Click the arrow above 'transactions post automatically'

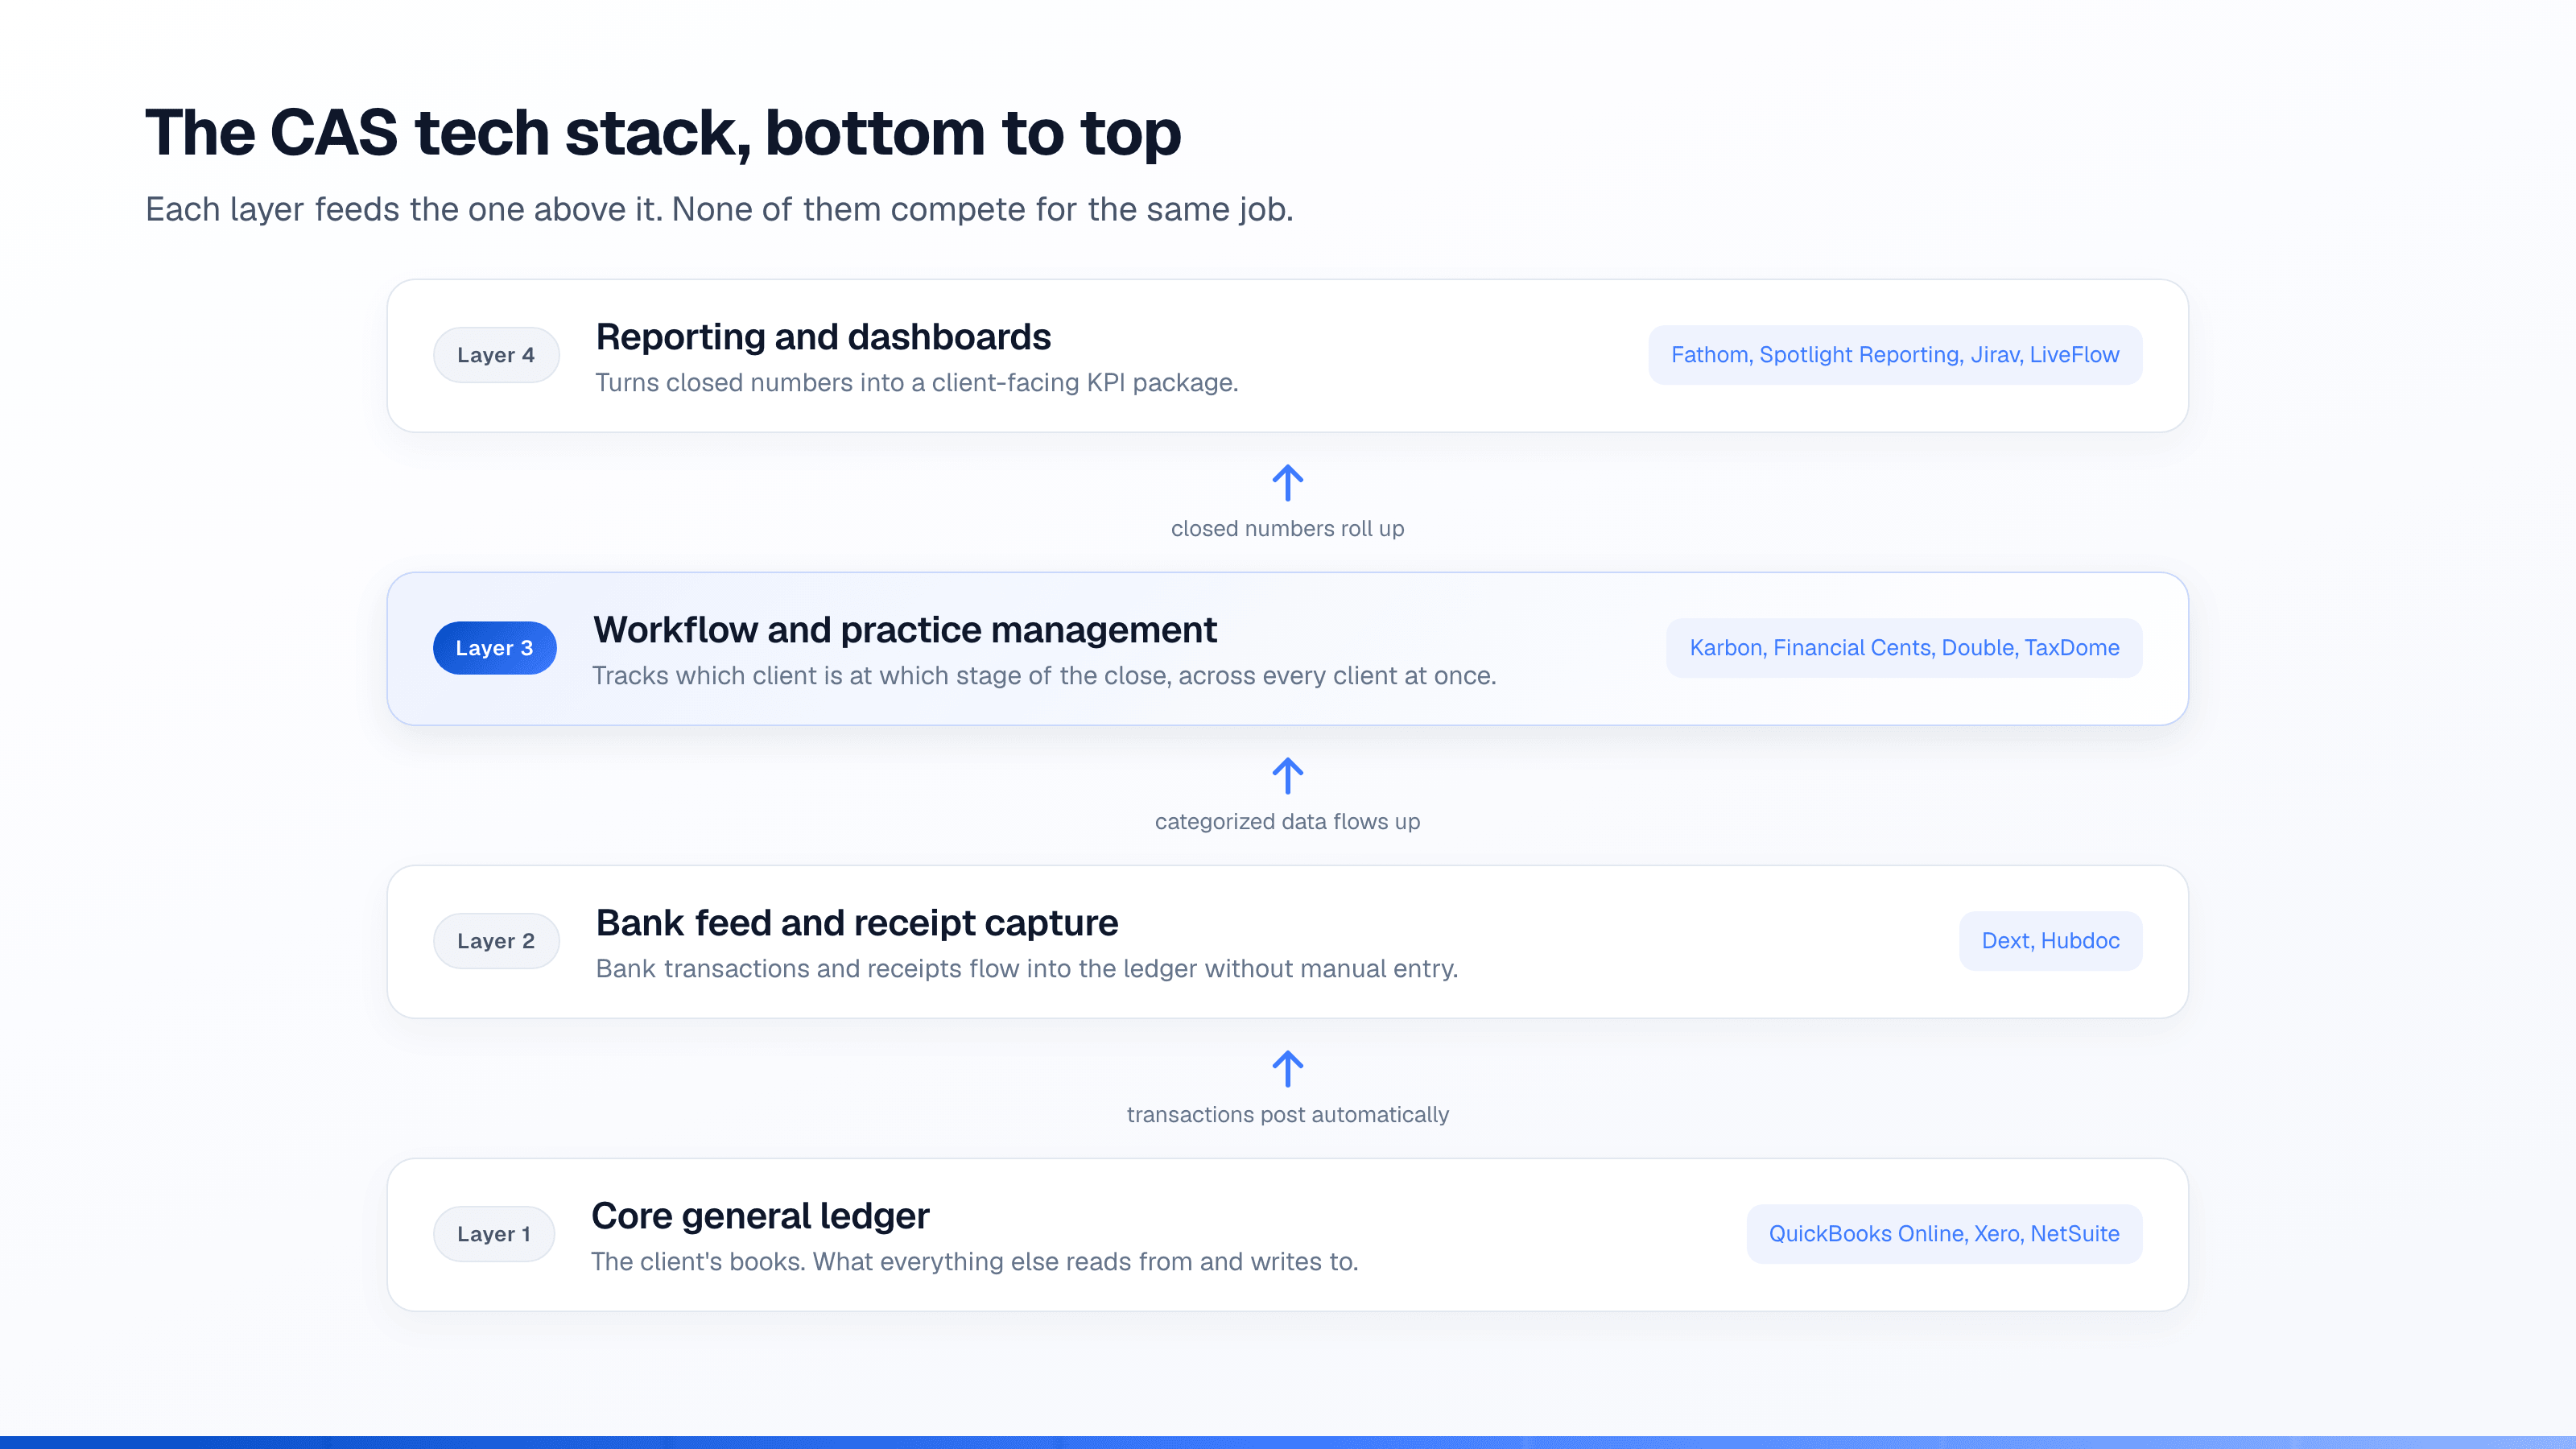click(x=1287, y=1069)
